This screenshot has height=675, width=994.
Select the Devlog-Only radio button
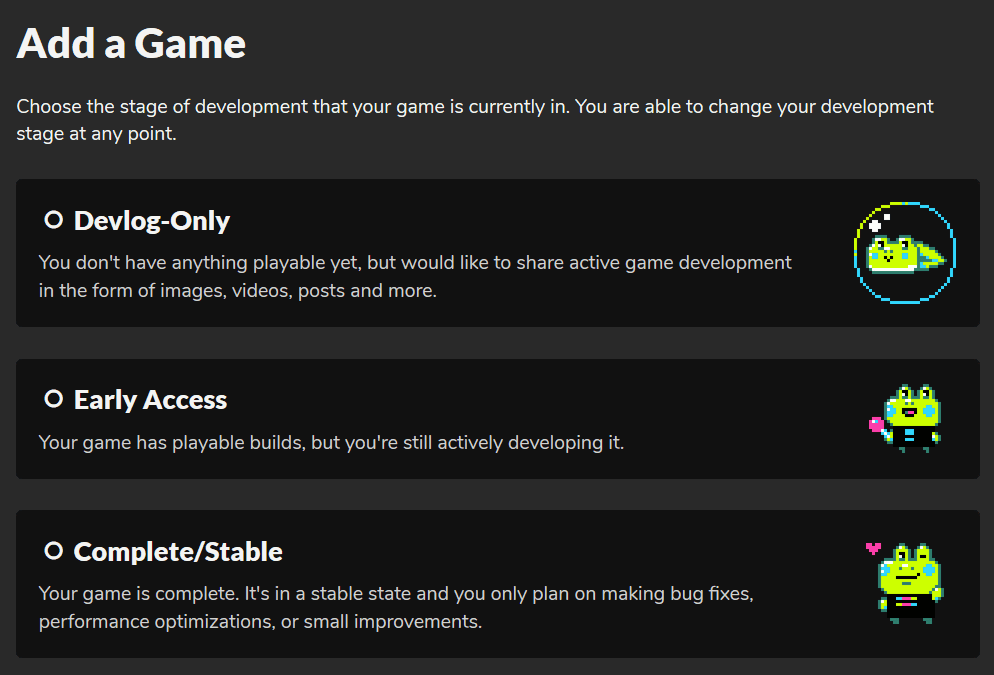tap(53, 219)
